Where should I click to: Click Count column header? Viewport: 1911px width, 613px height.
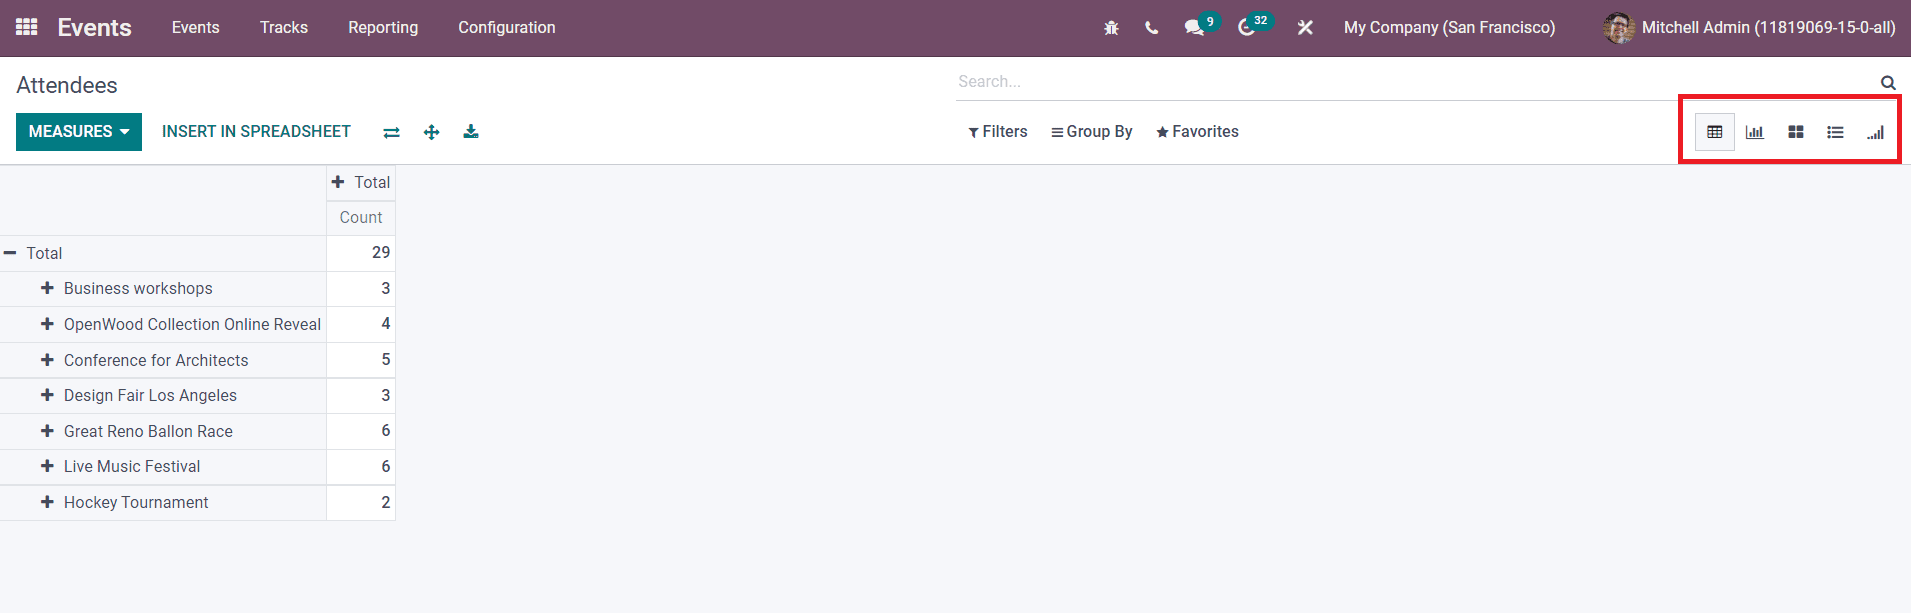pyautogui.click(x=361, y=218)
